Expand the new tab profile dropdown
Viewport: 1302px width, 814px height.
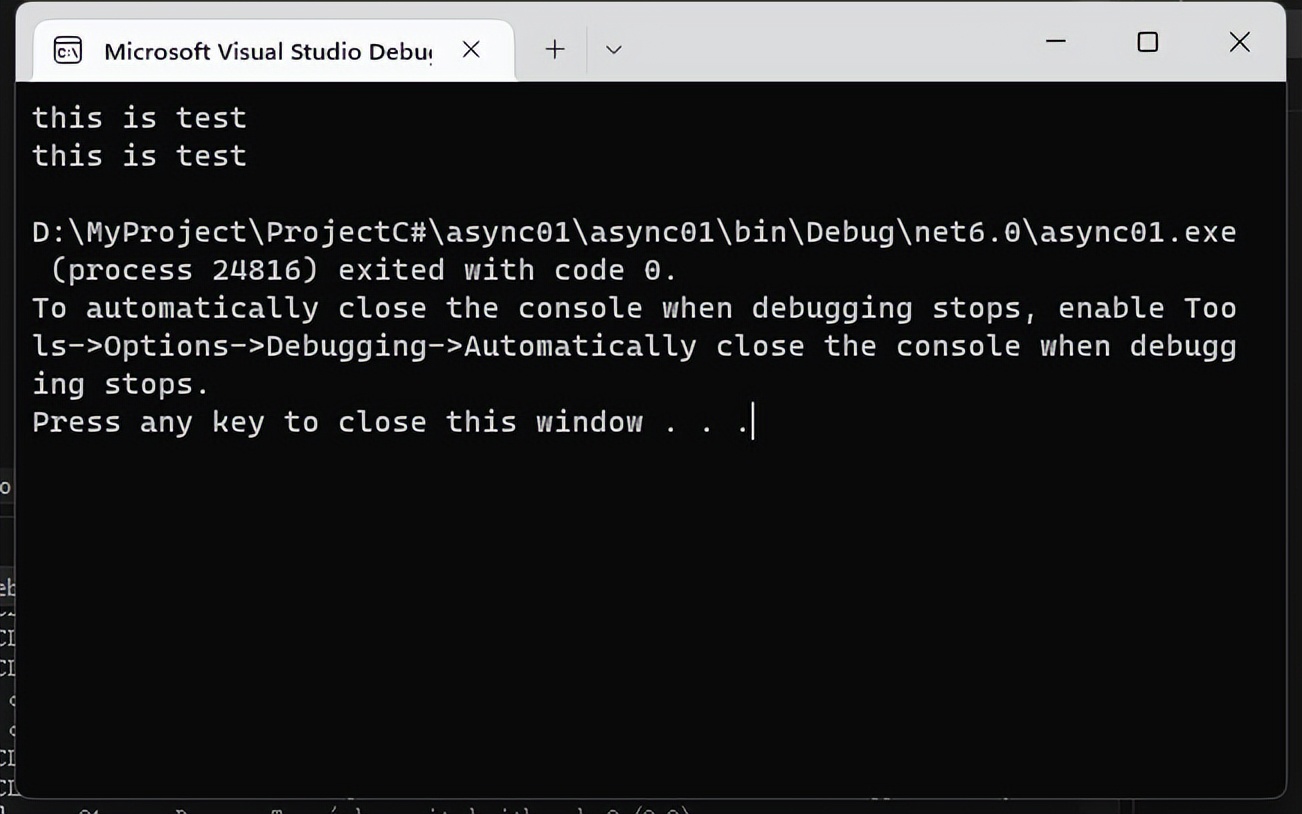pyautogui.click(x=614, y=49)
